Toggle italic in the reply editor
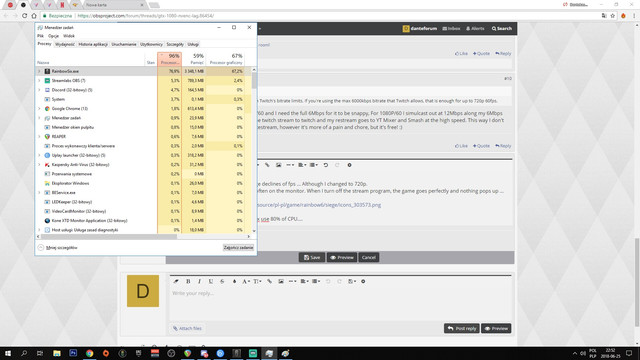The image size is (640, 360). [x=199, y=281]
